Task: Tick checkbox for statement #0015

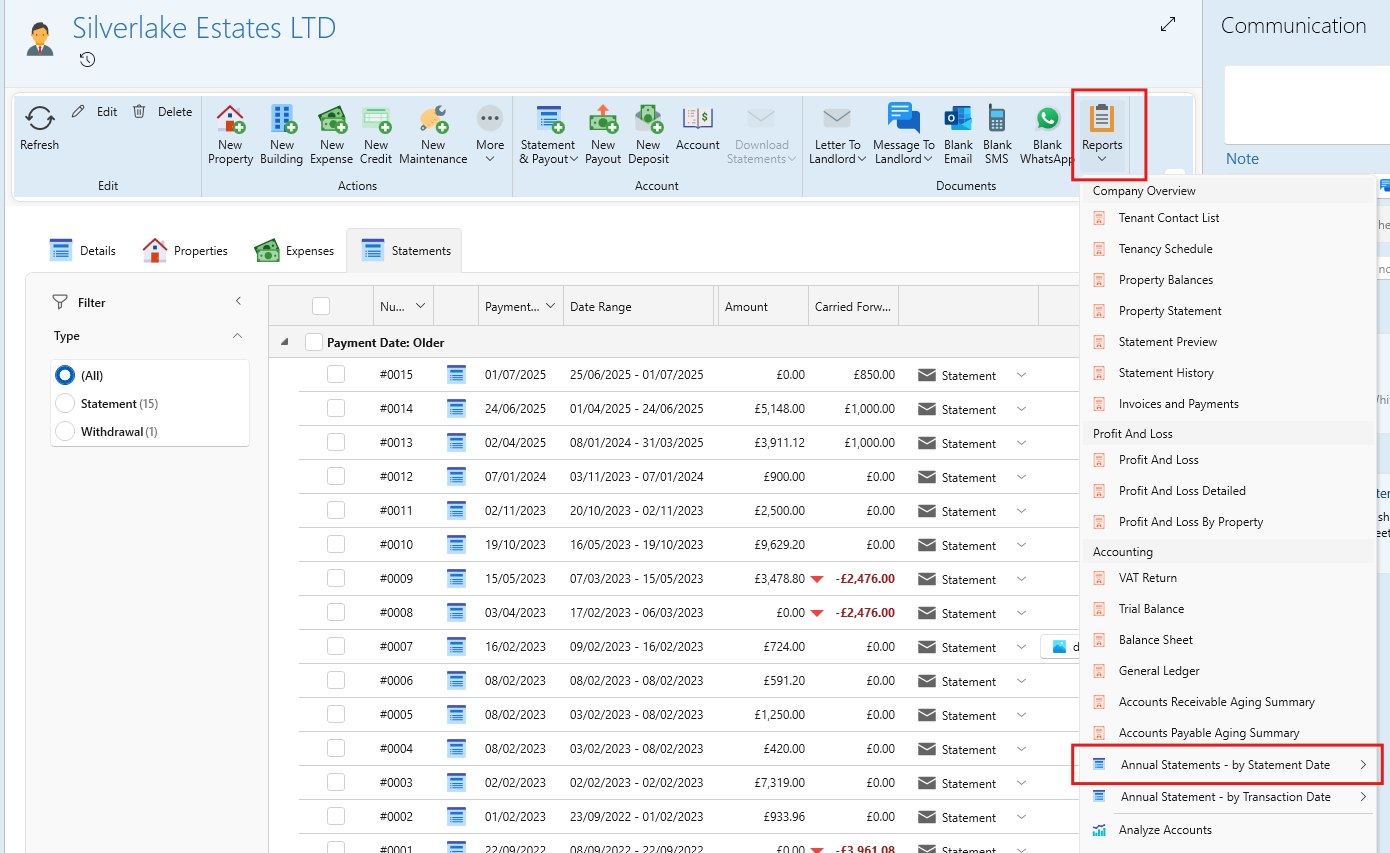Action: click(336, 374)
